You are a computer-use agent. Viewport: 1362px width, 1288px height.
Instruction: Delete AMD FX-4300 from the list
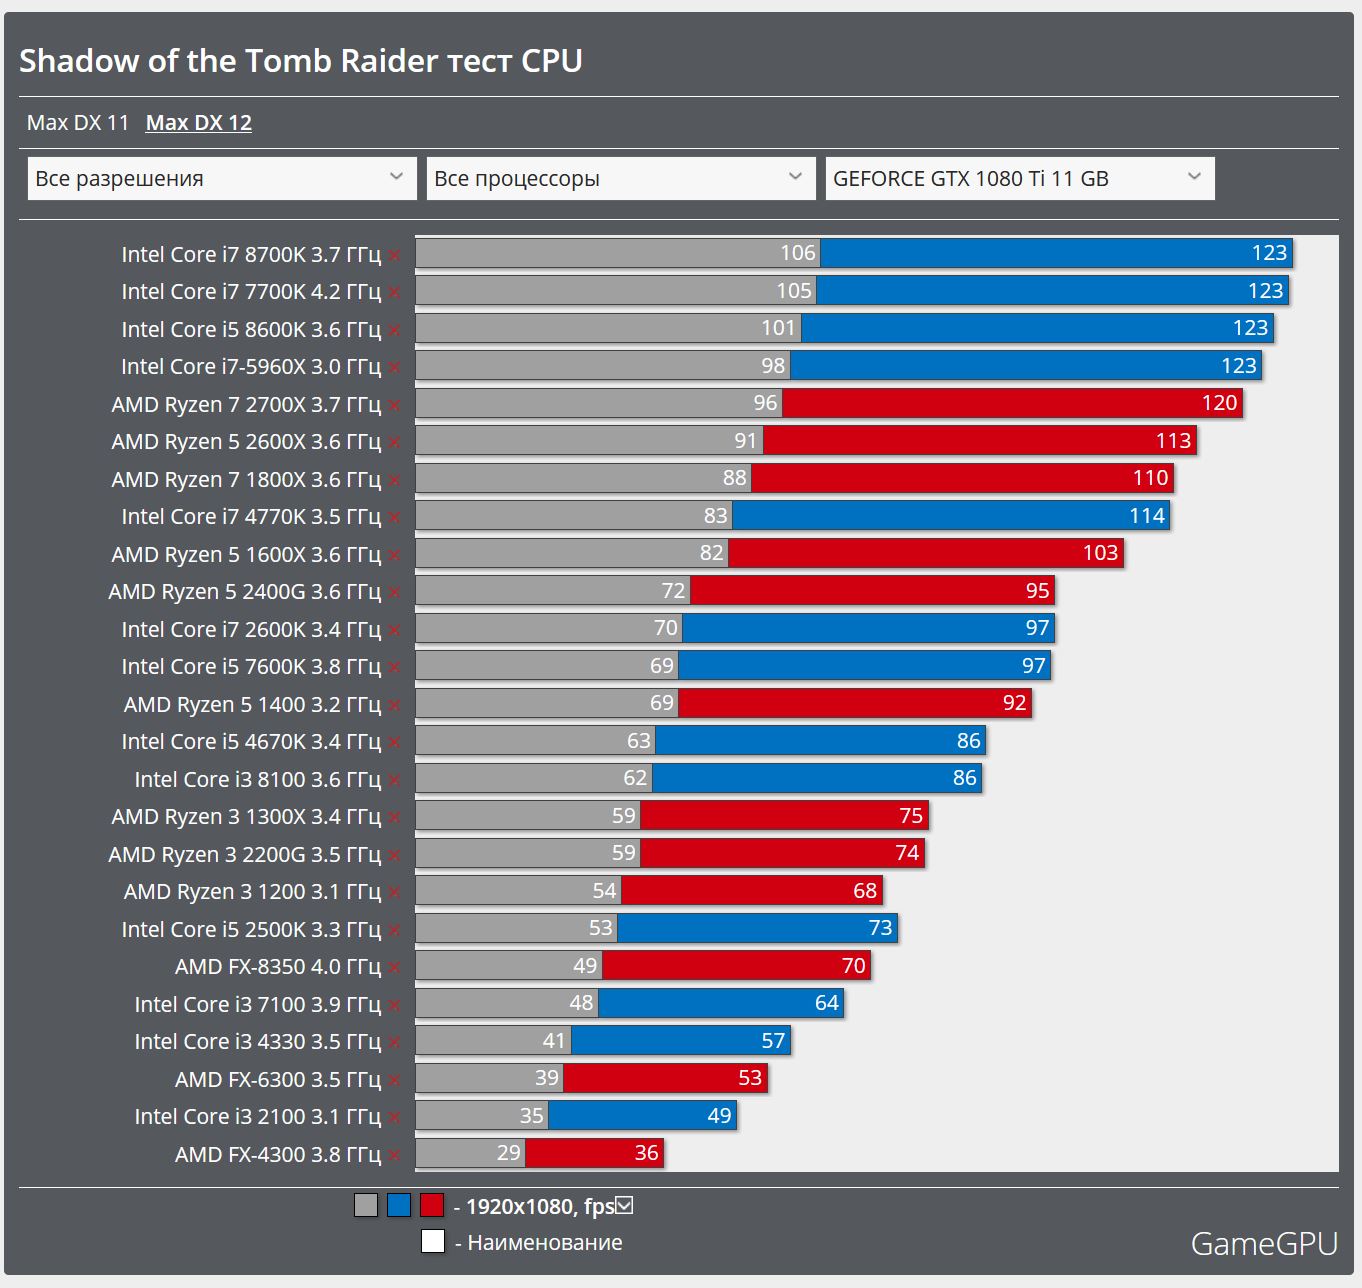(x=395, y=1156)
